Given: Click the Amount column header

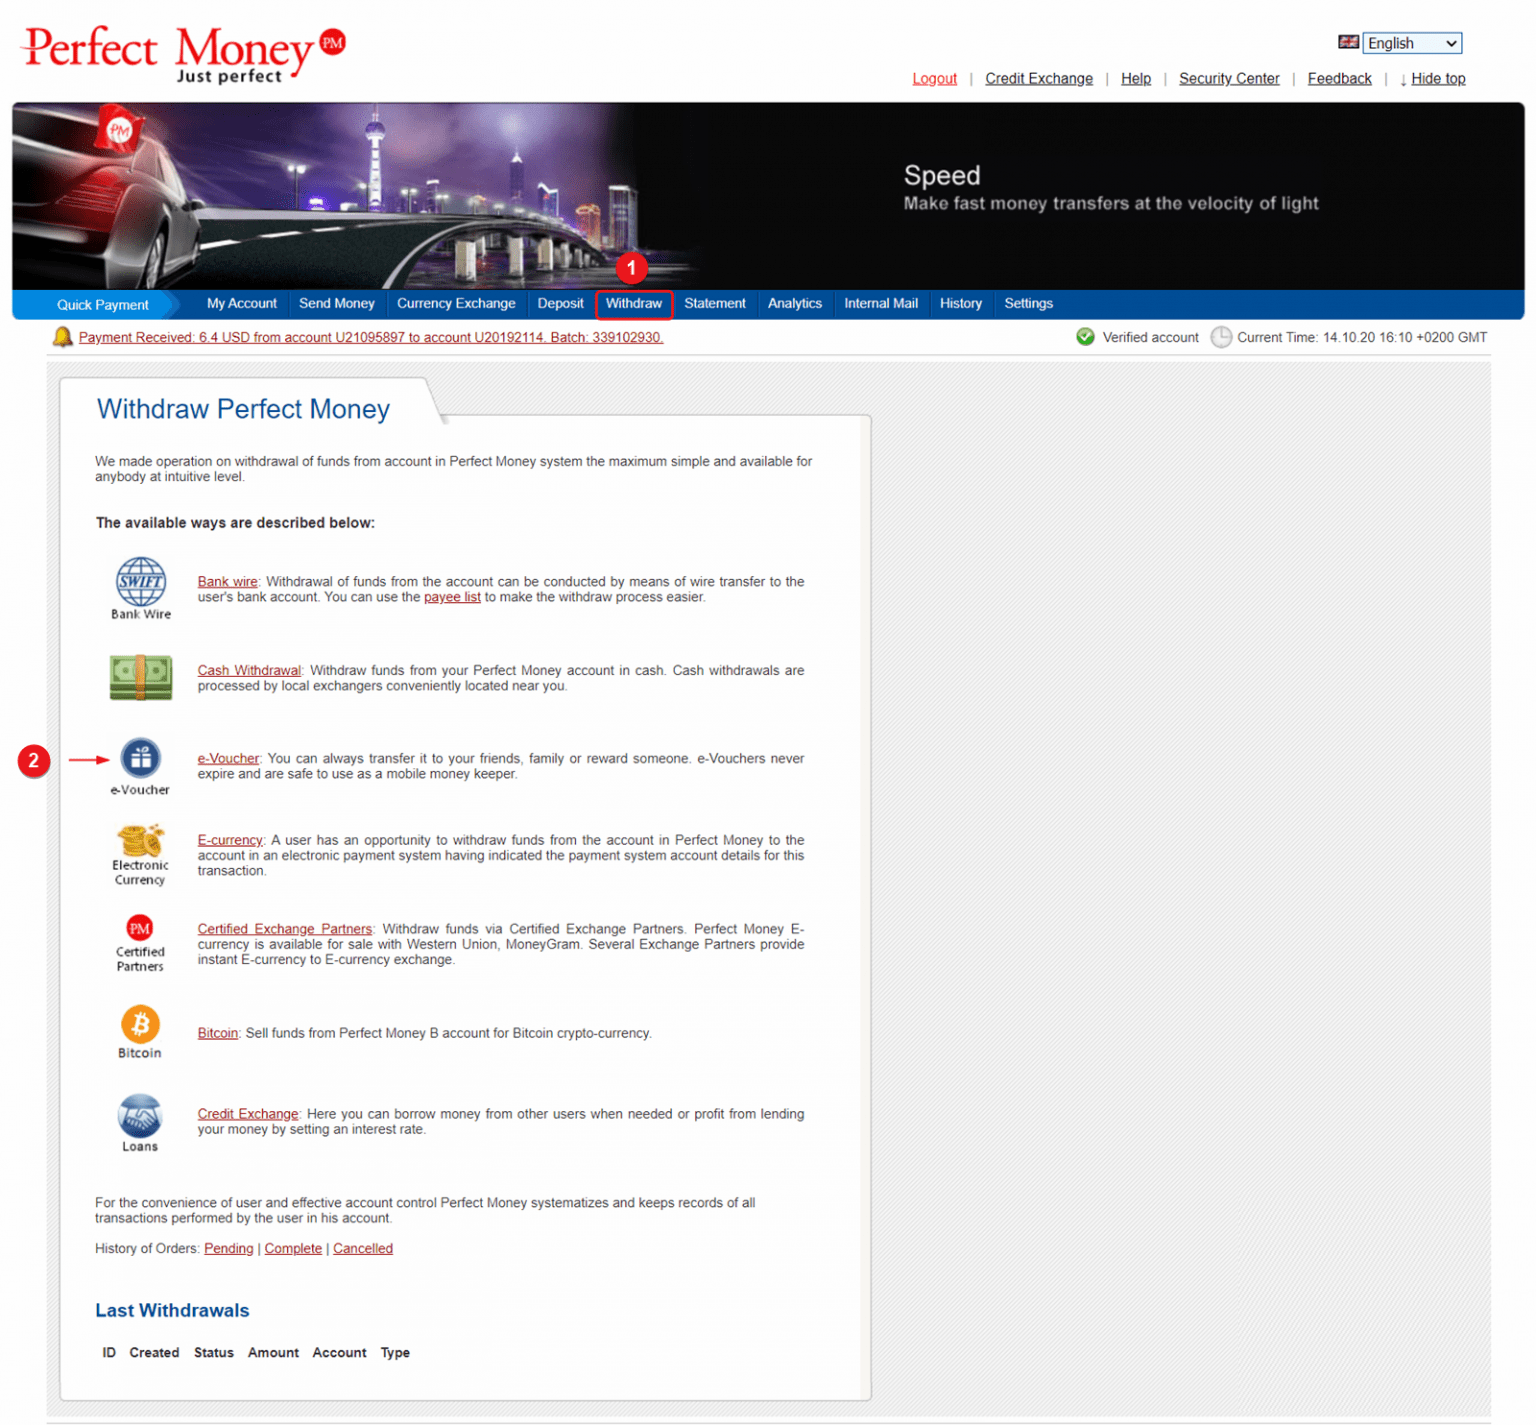Looking at the screenshot, I should [273, 1353].
